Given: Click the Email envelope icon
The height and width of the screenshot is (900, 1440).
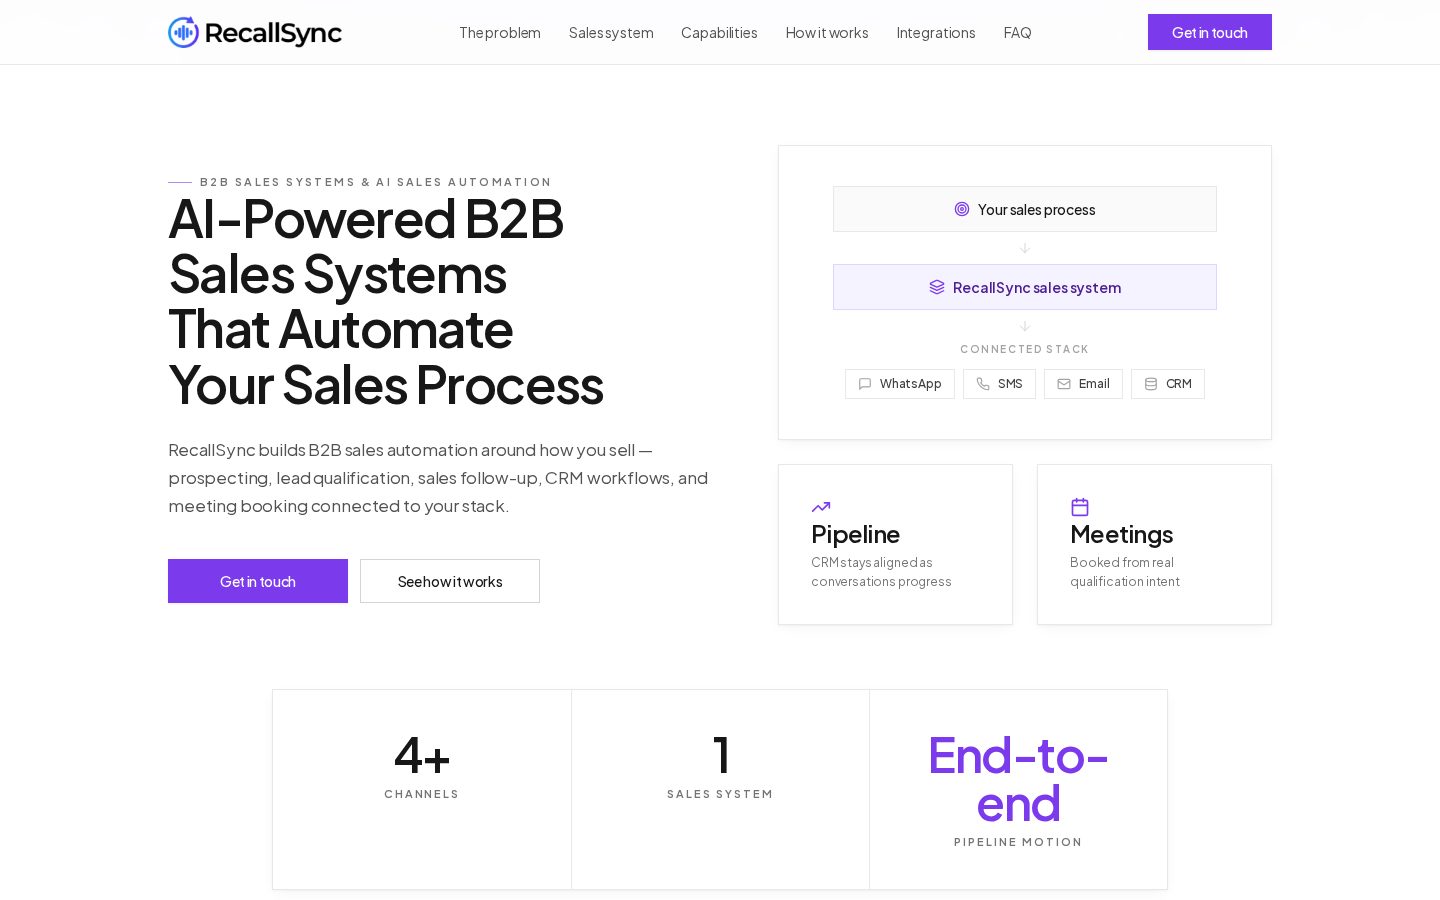Looking at the screenshot, I should tap(1064, 384).
